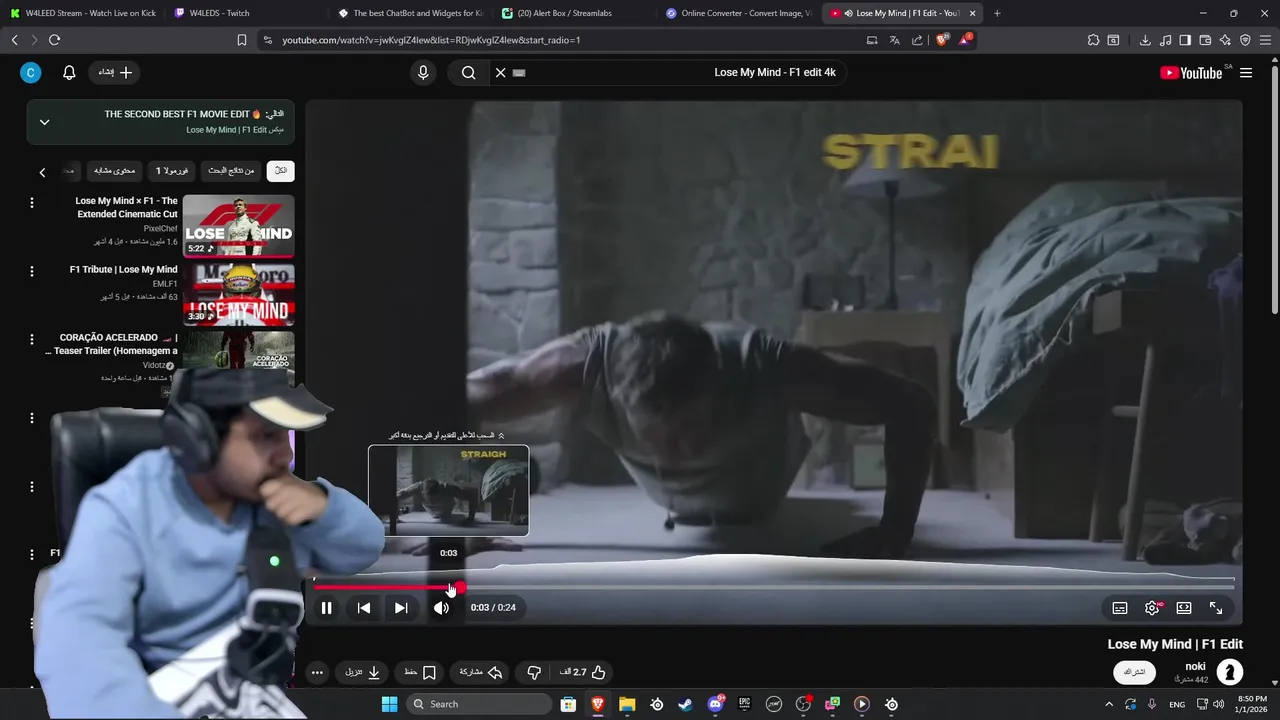Clear the YouTube search box with X
Image resolution: width=1280 pixels, height=720 pixels.
tap(501, 73)
